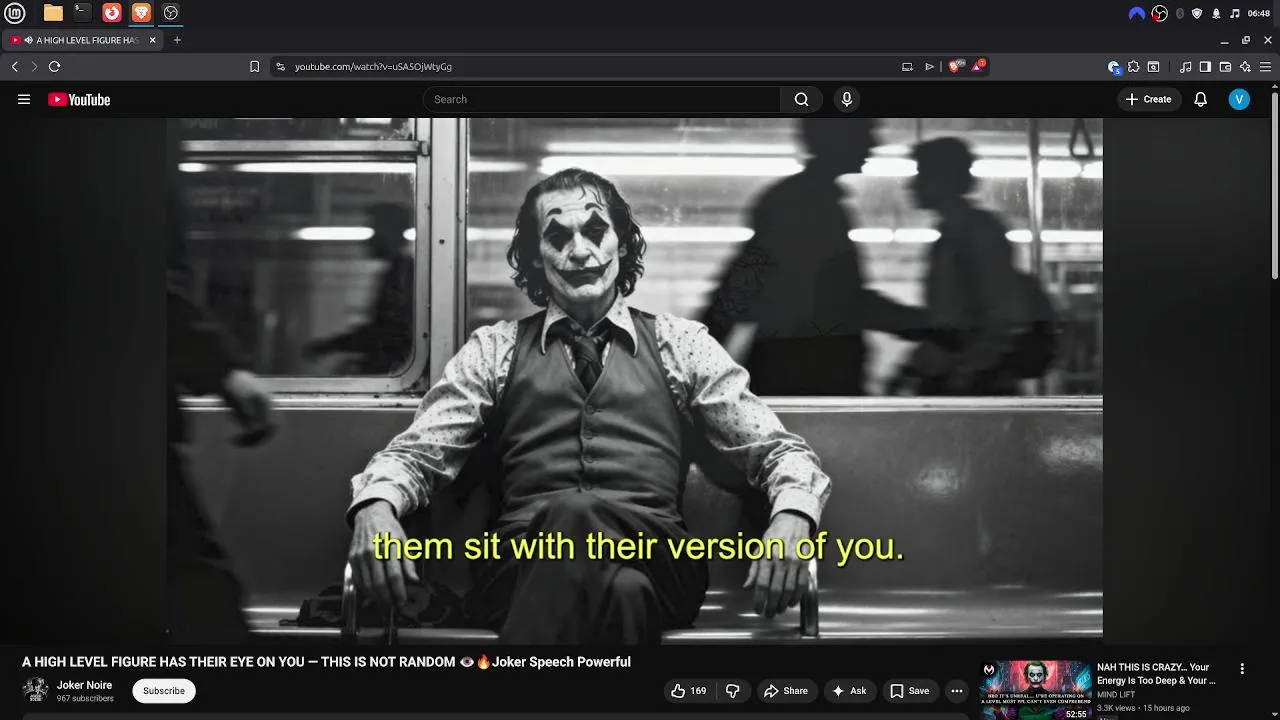Image resolution: width=1280 pixels, height=720 pixels.
Task: Click the YouTube Search input box
Action: [602, 99]
